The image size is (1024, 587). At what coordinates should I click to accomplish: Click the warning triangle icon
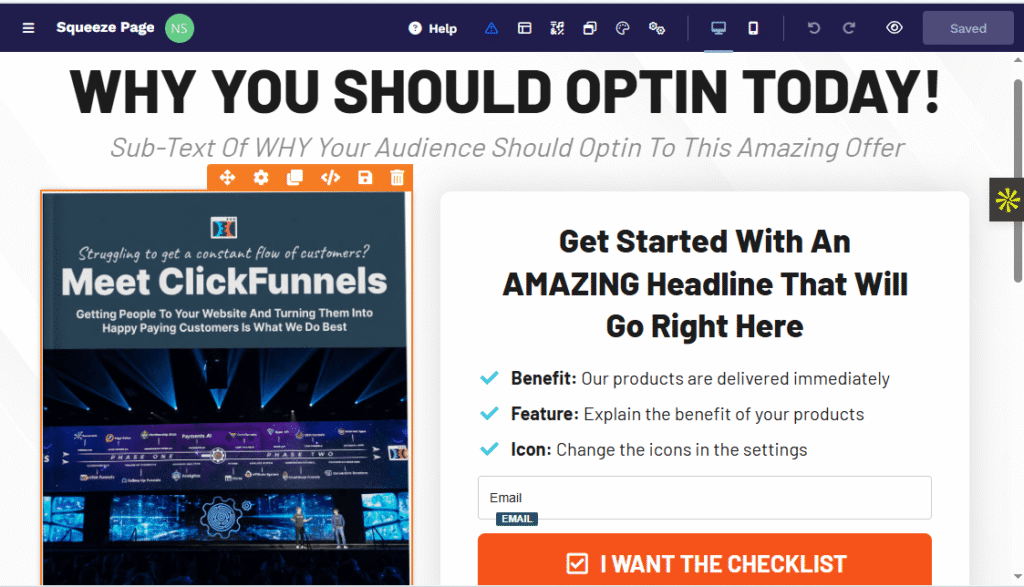click(491, 28)
